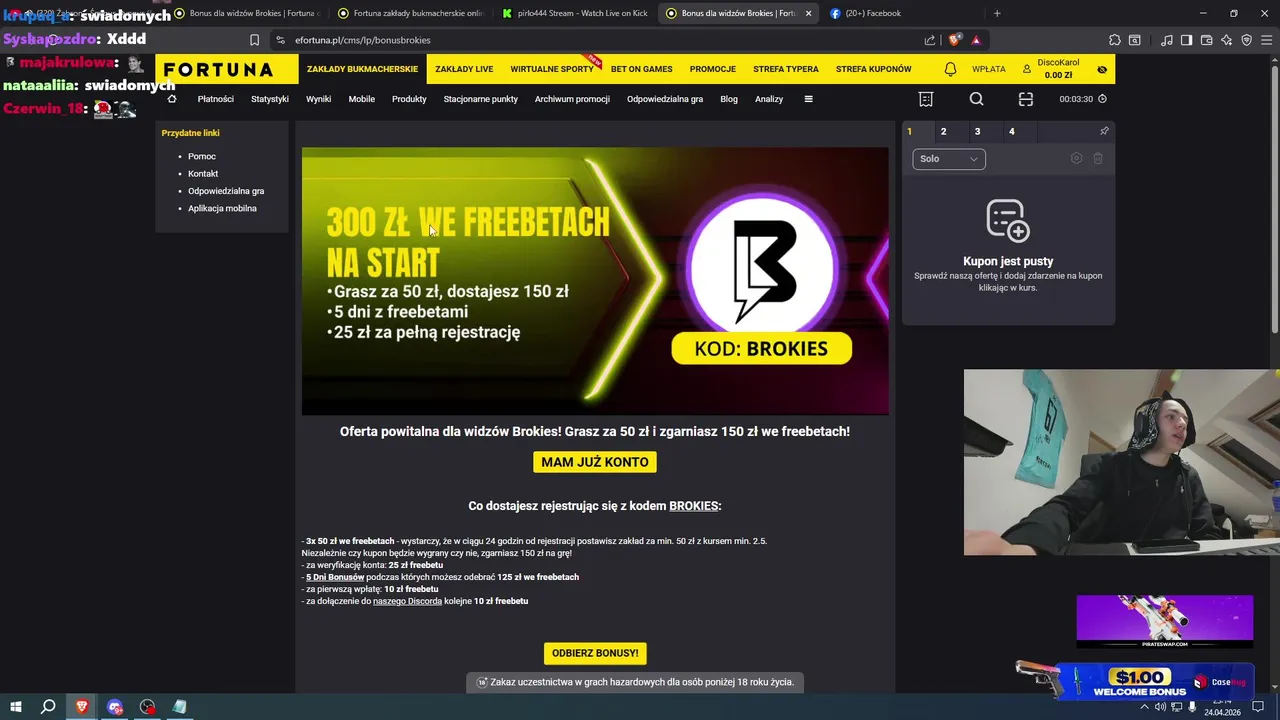Open Pomoc in Przydatne linki
This screenshot has width=1280, height=720.
click(x=202, y=156)
